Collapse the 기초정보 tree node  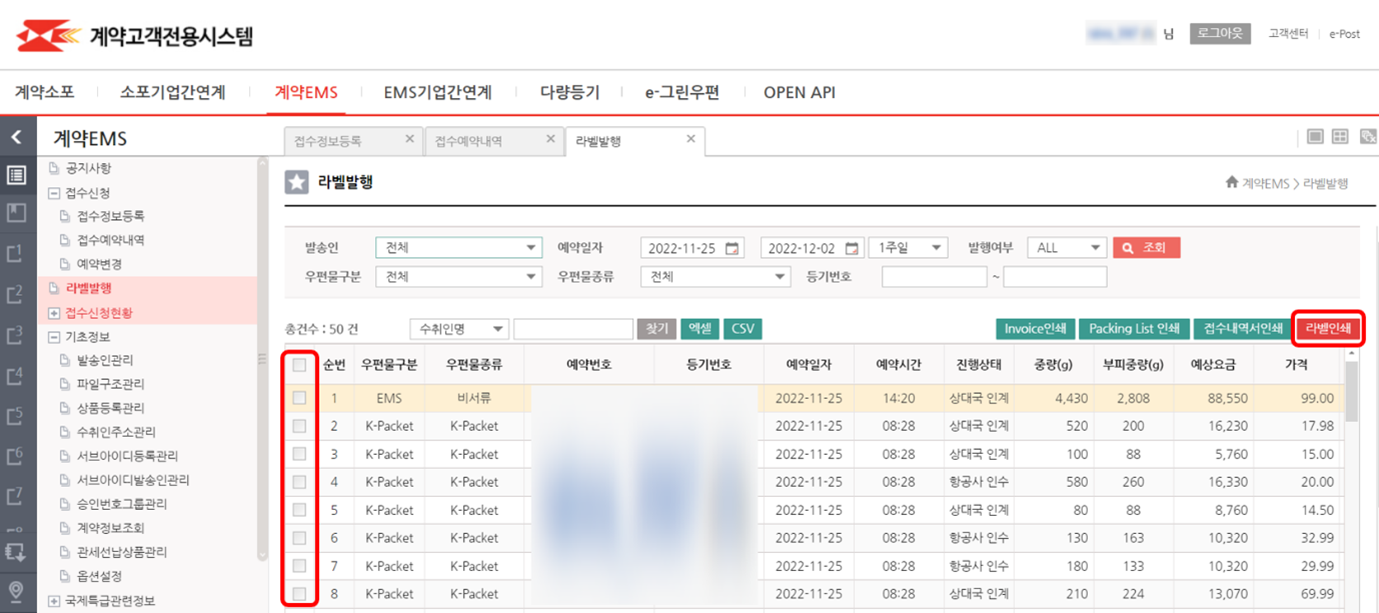pyautogui.click(x=54, y=337)
